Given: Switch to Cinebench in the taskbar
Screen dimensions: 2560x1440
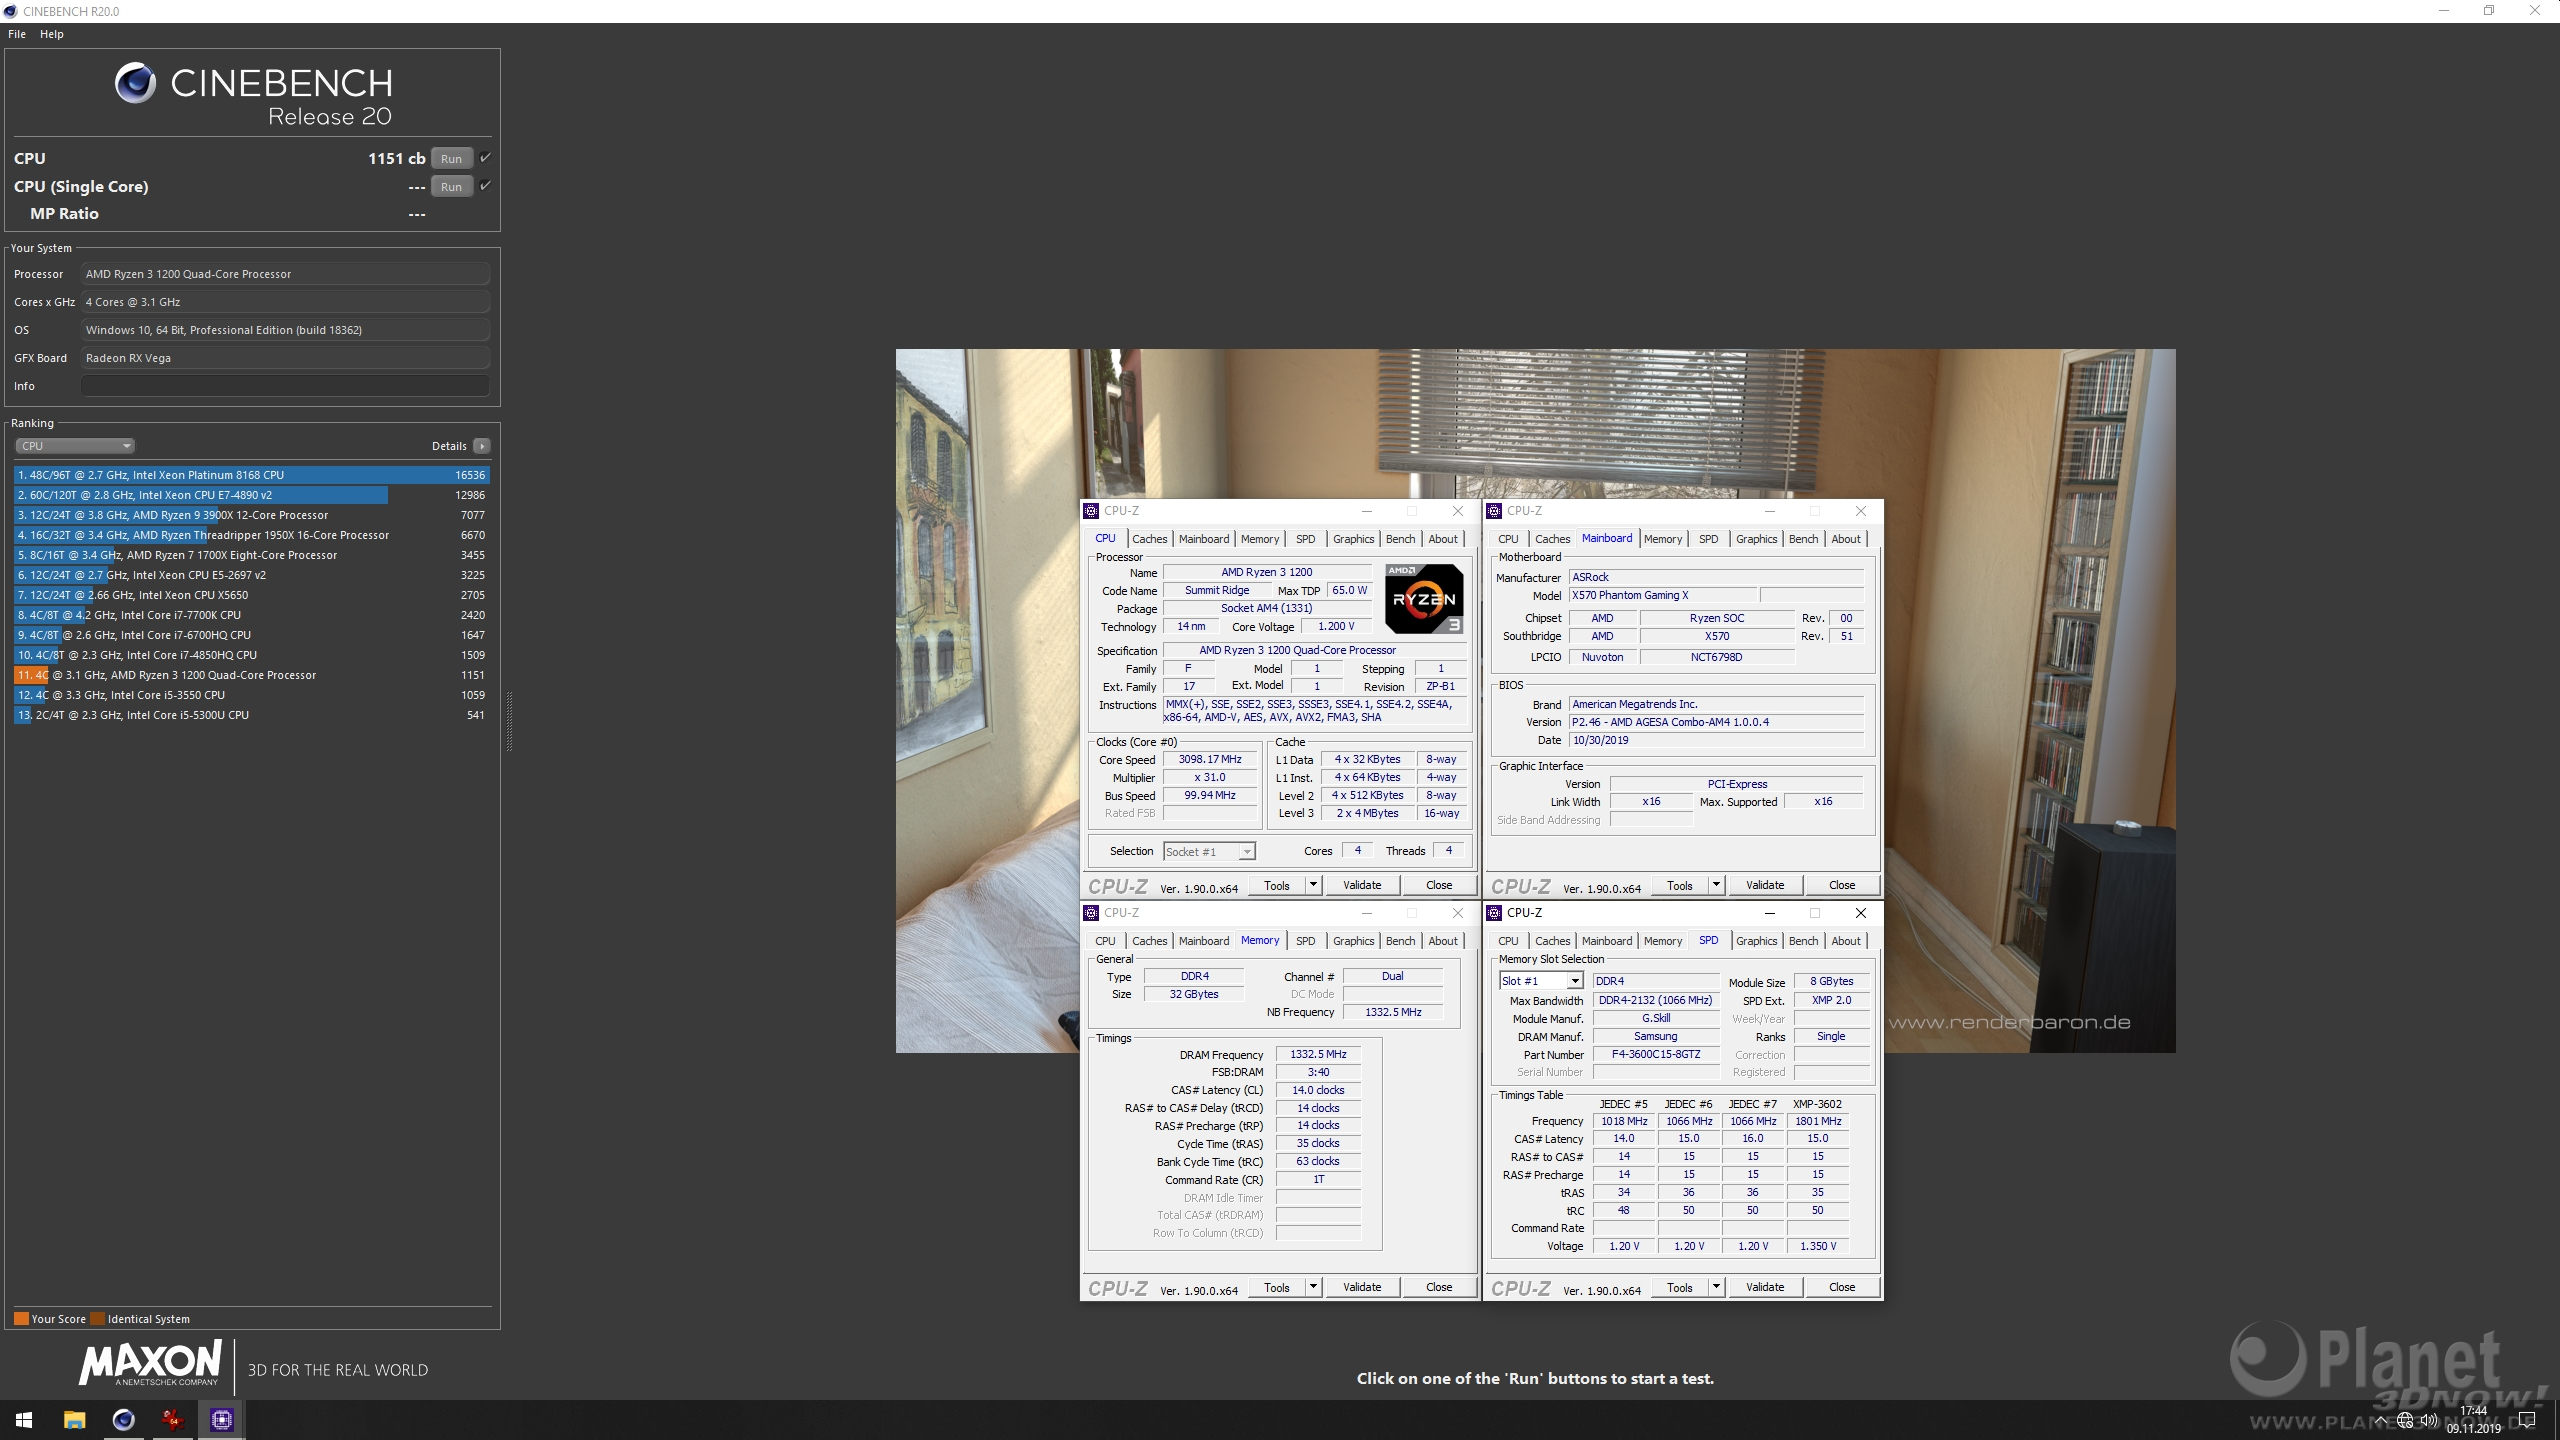Looking at the screenshot, I should pyautogui.click(x=123, y=1420).
